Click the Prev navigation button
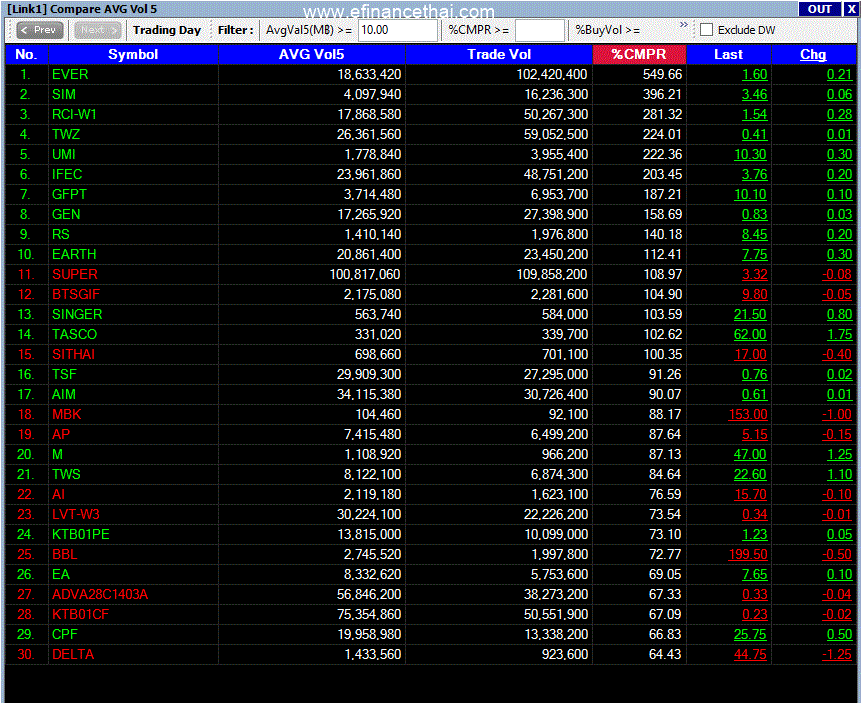 [40, 30]
